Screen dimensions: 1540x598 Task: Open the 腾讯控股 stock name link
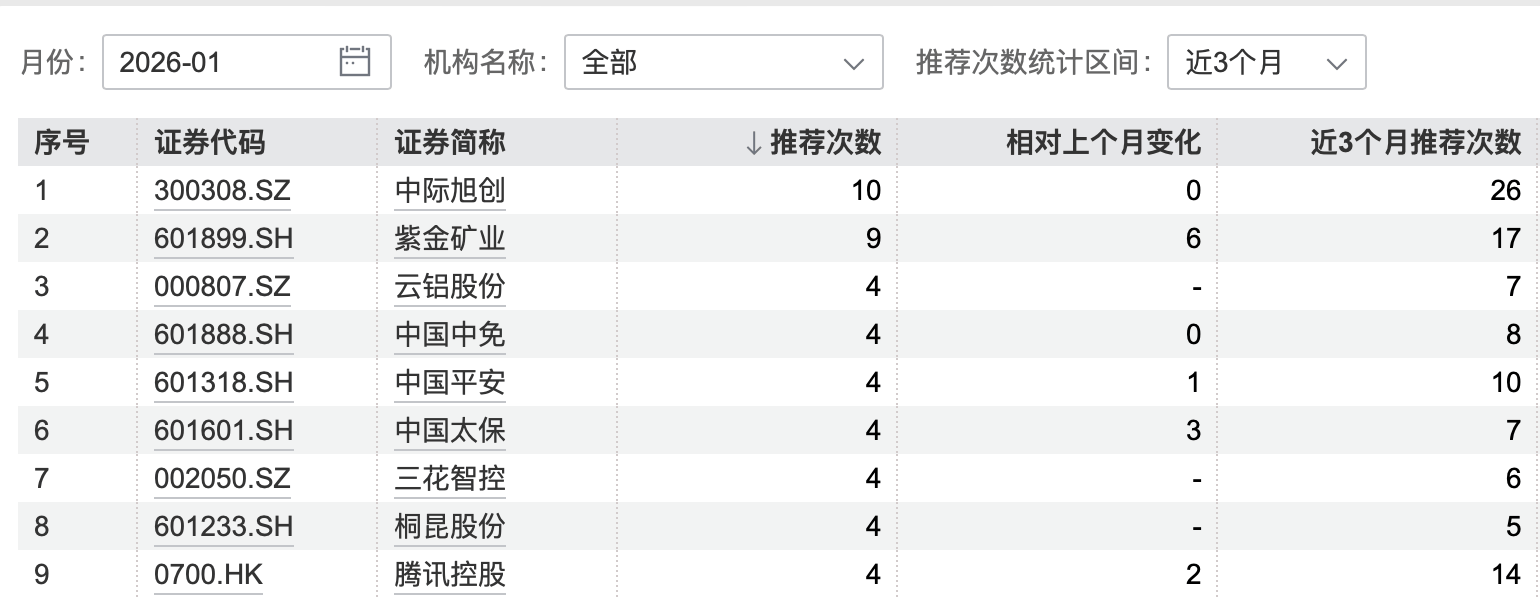pos(448,575)
